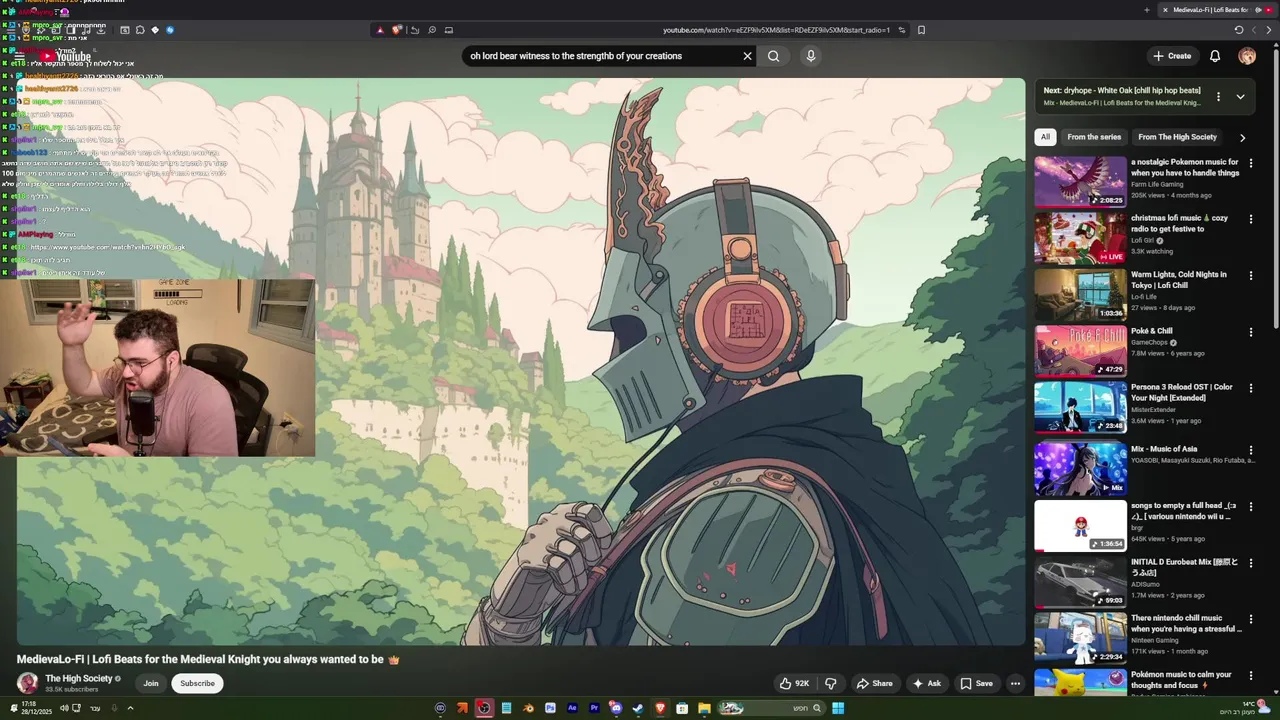Open The High Society channel name link
Image resolution: width=1280 pixels, height=720 pixels.
pyautogui.click(x=79, y=678)
